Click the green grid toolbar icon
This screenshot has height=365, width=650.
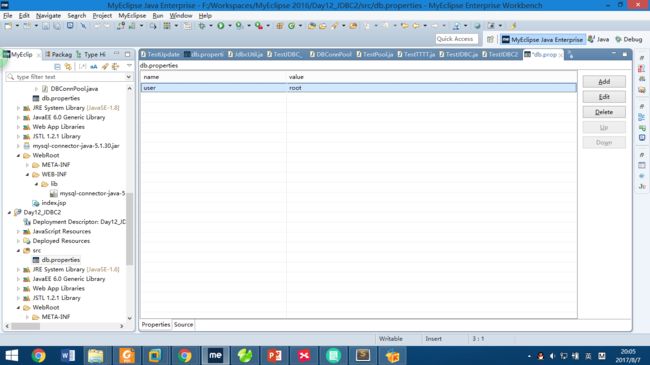click(167, 26)
